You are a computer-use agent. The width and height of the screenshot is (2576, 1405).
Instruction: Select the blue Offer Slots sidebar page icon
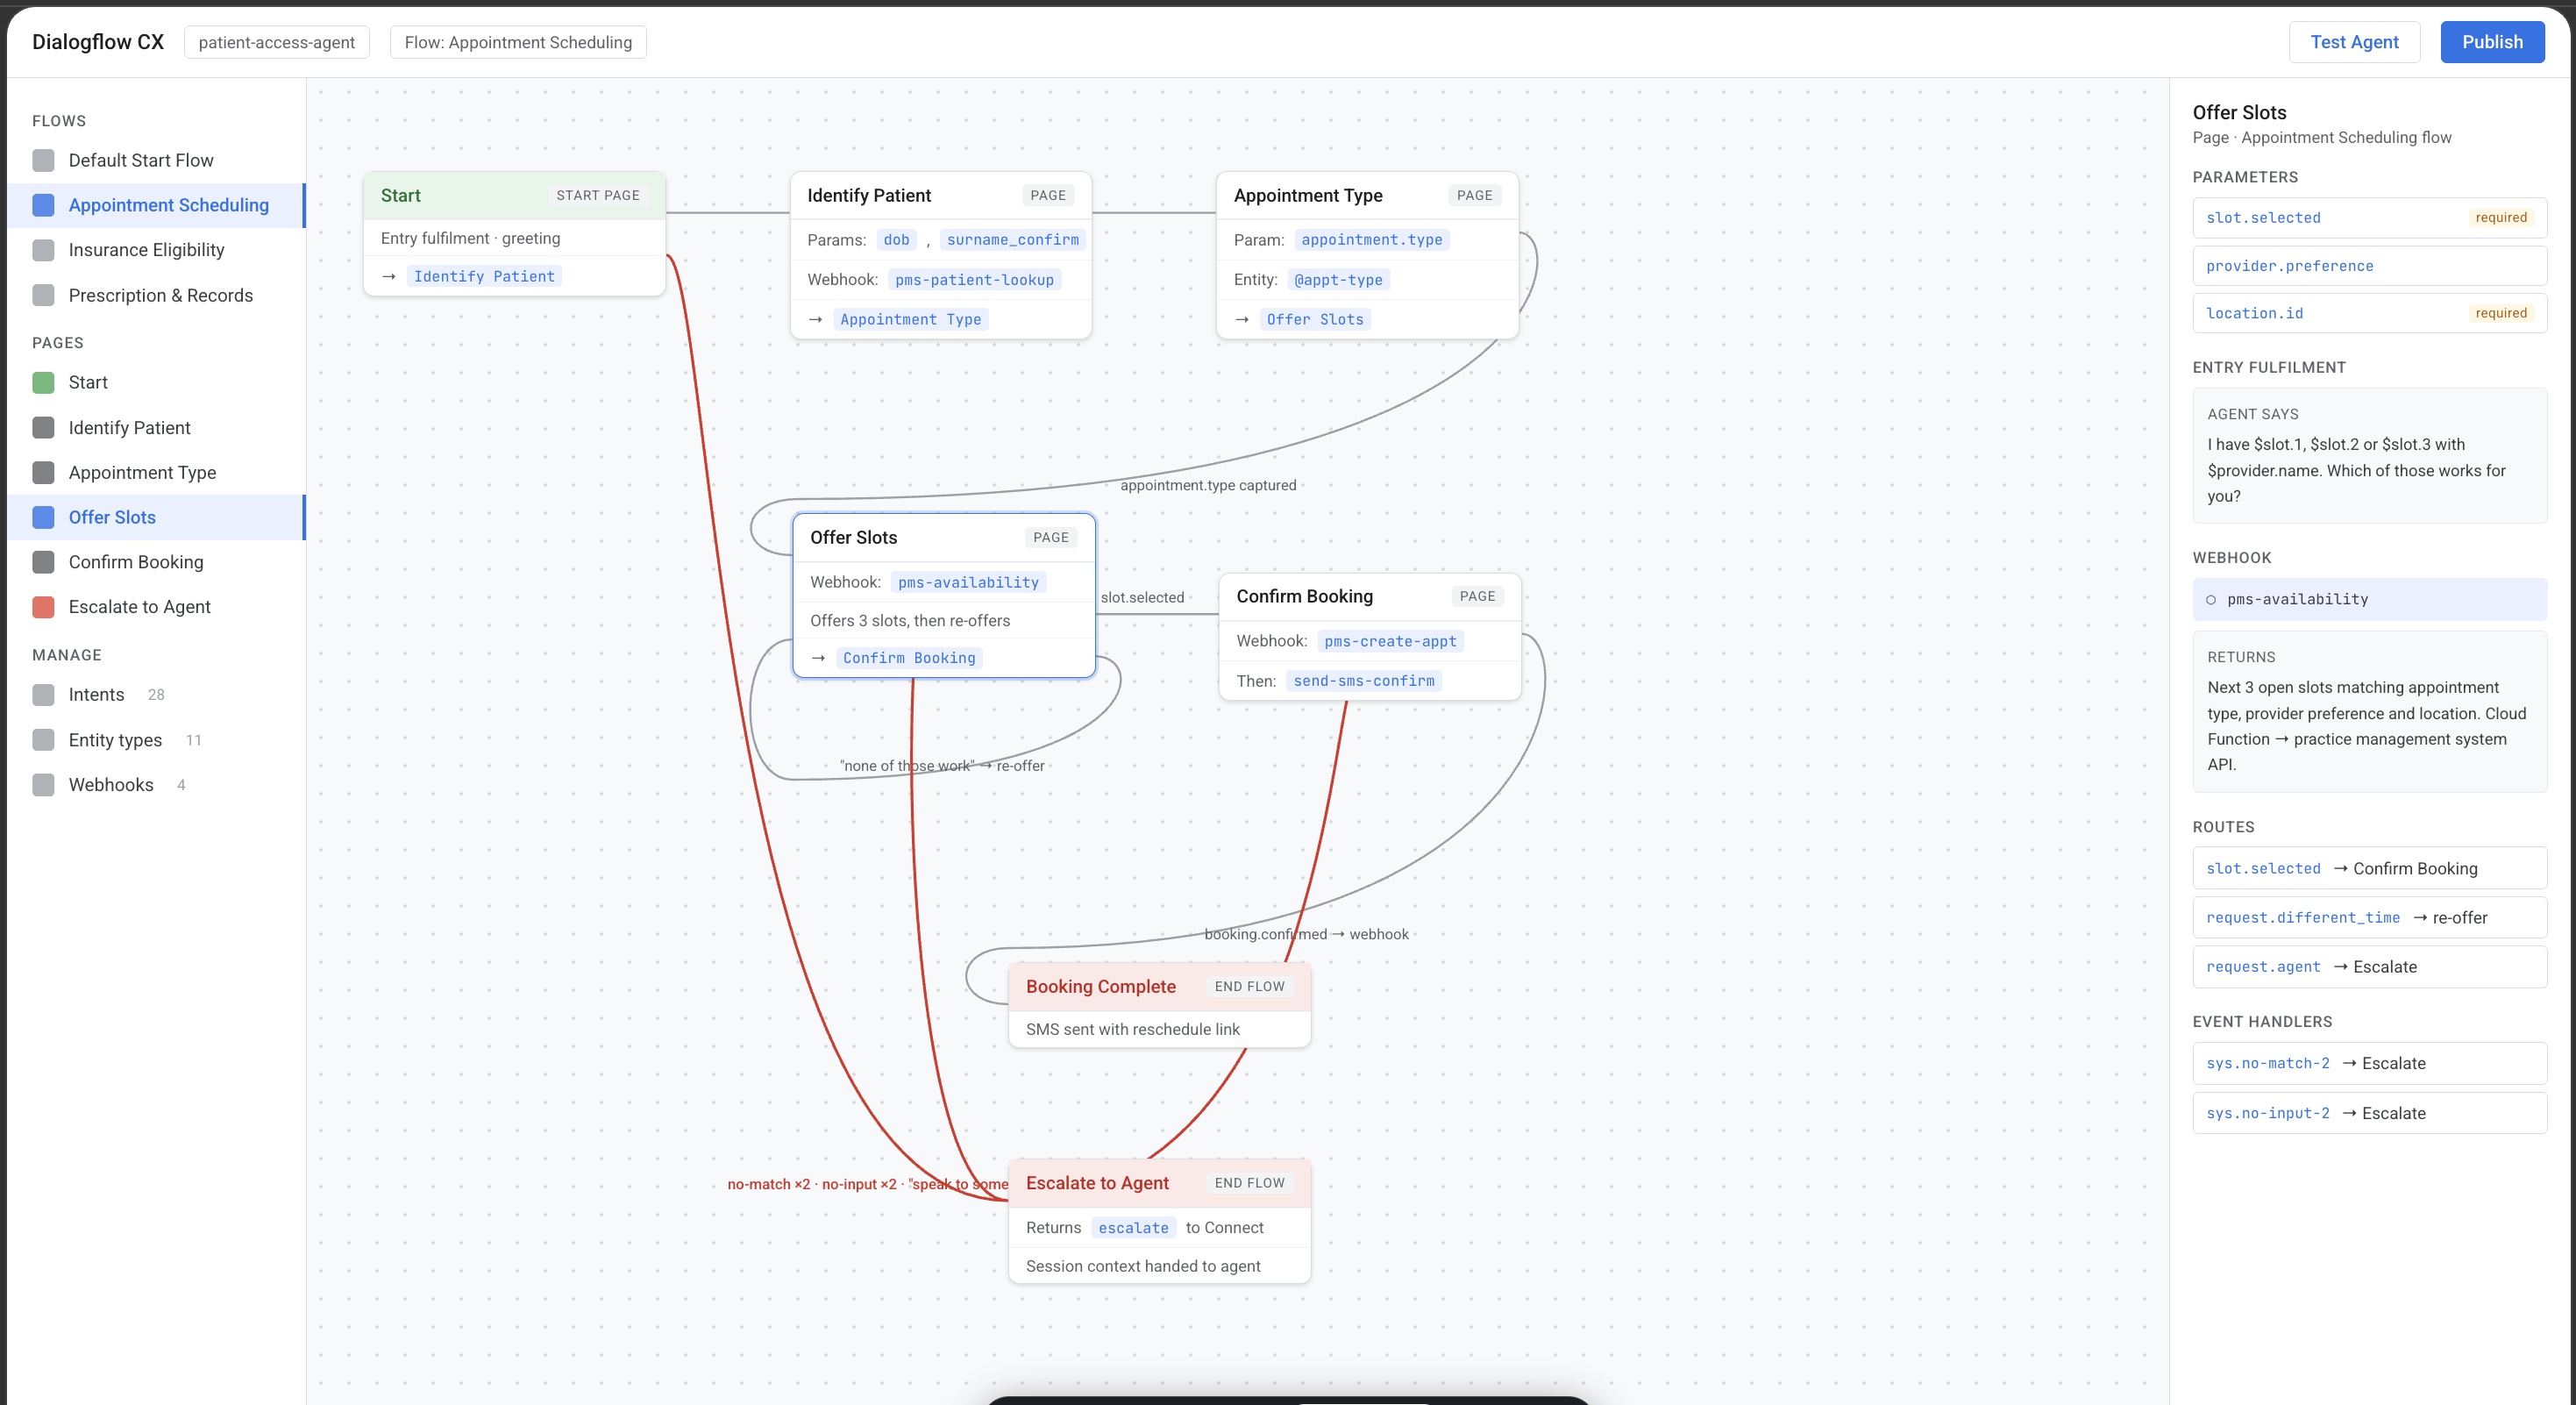coord(43,517)
